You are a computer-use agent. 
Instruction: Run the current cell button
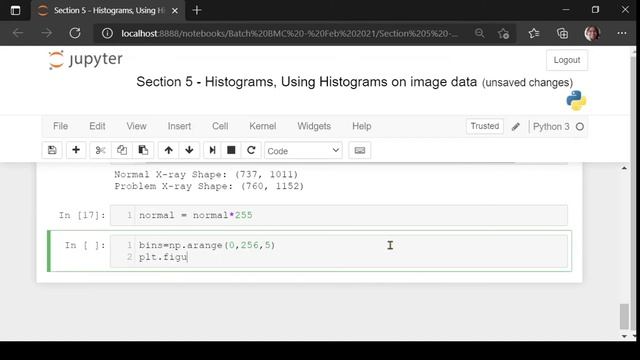click(x=212, y=150)
